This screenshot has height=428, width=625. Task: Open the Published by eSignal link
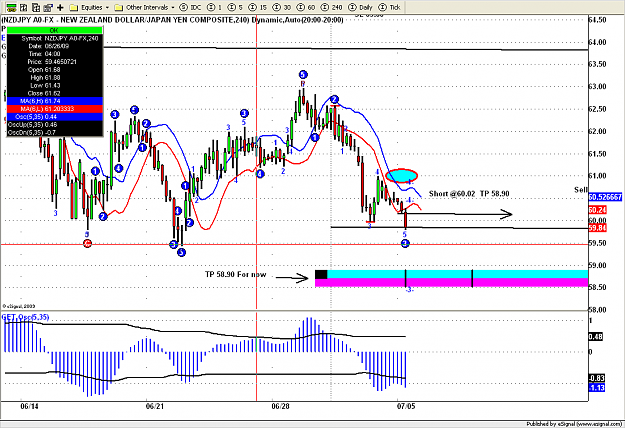tap(574, 424)
